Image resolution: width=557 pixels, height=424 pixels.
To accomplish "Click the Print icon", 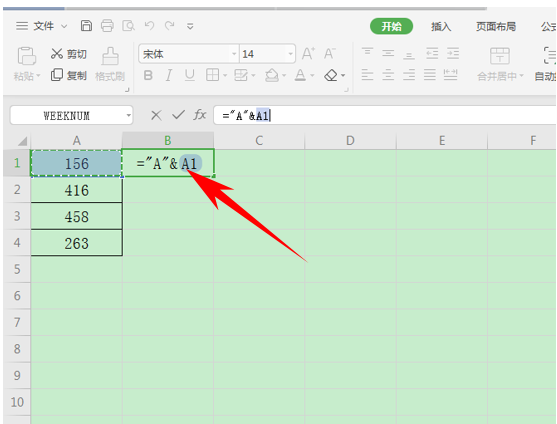I will coord(107,26).
